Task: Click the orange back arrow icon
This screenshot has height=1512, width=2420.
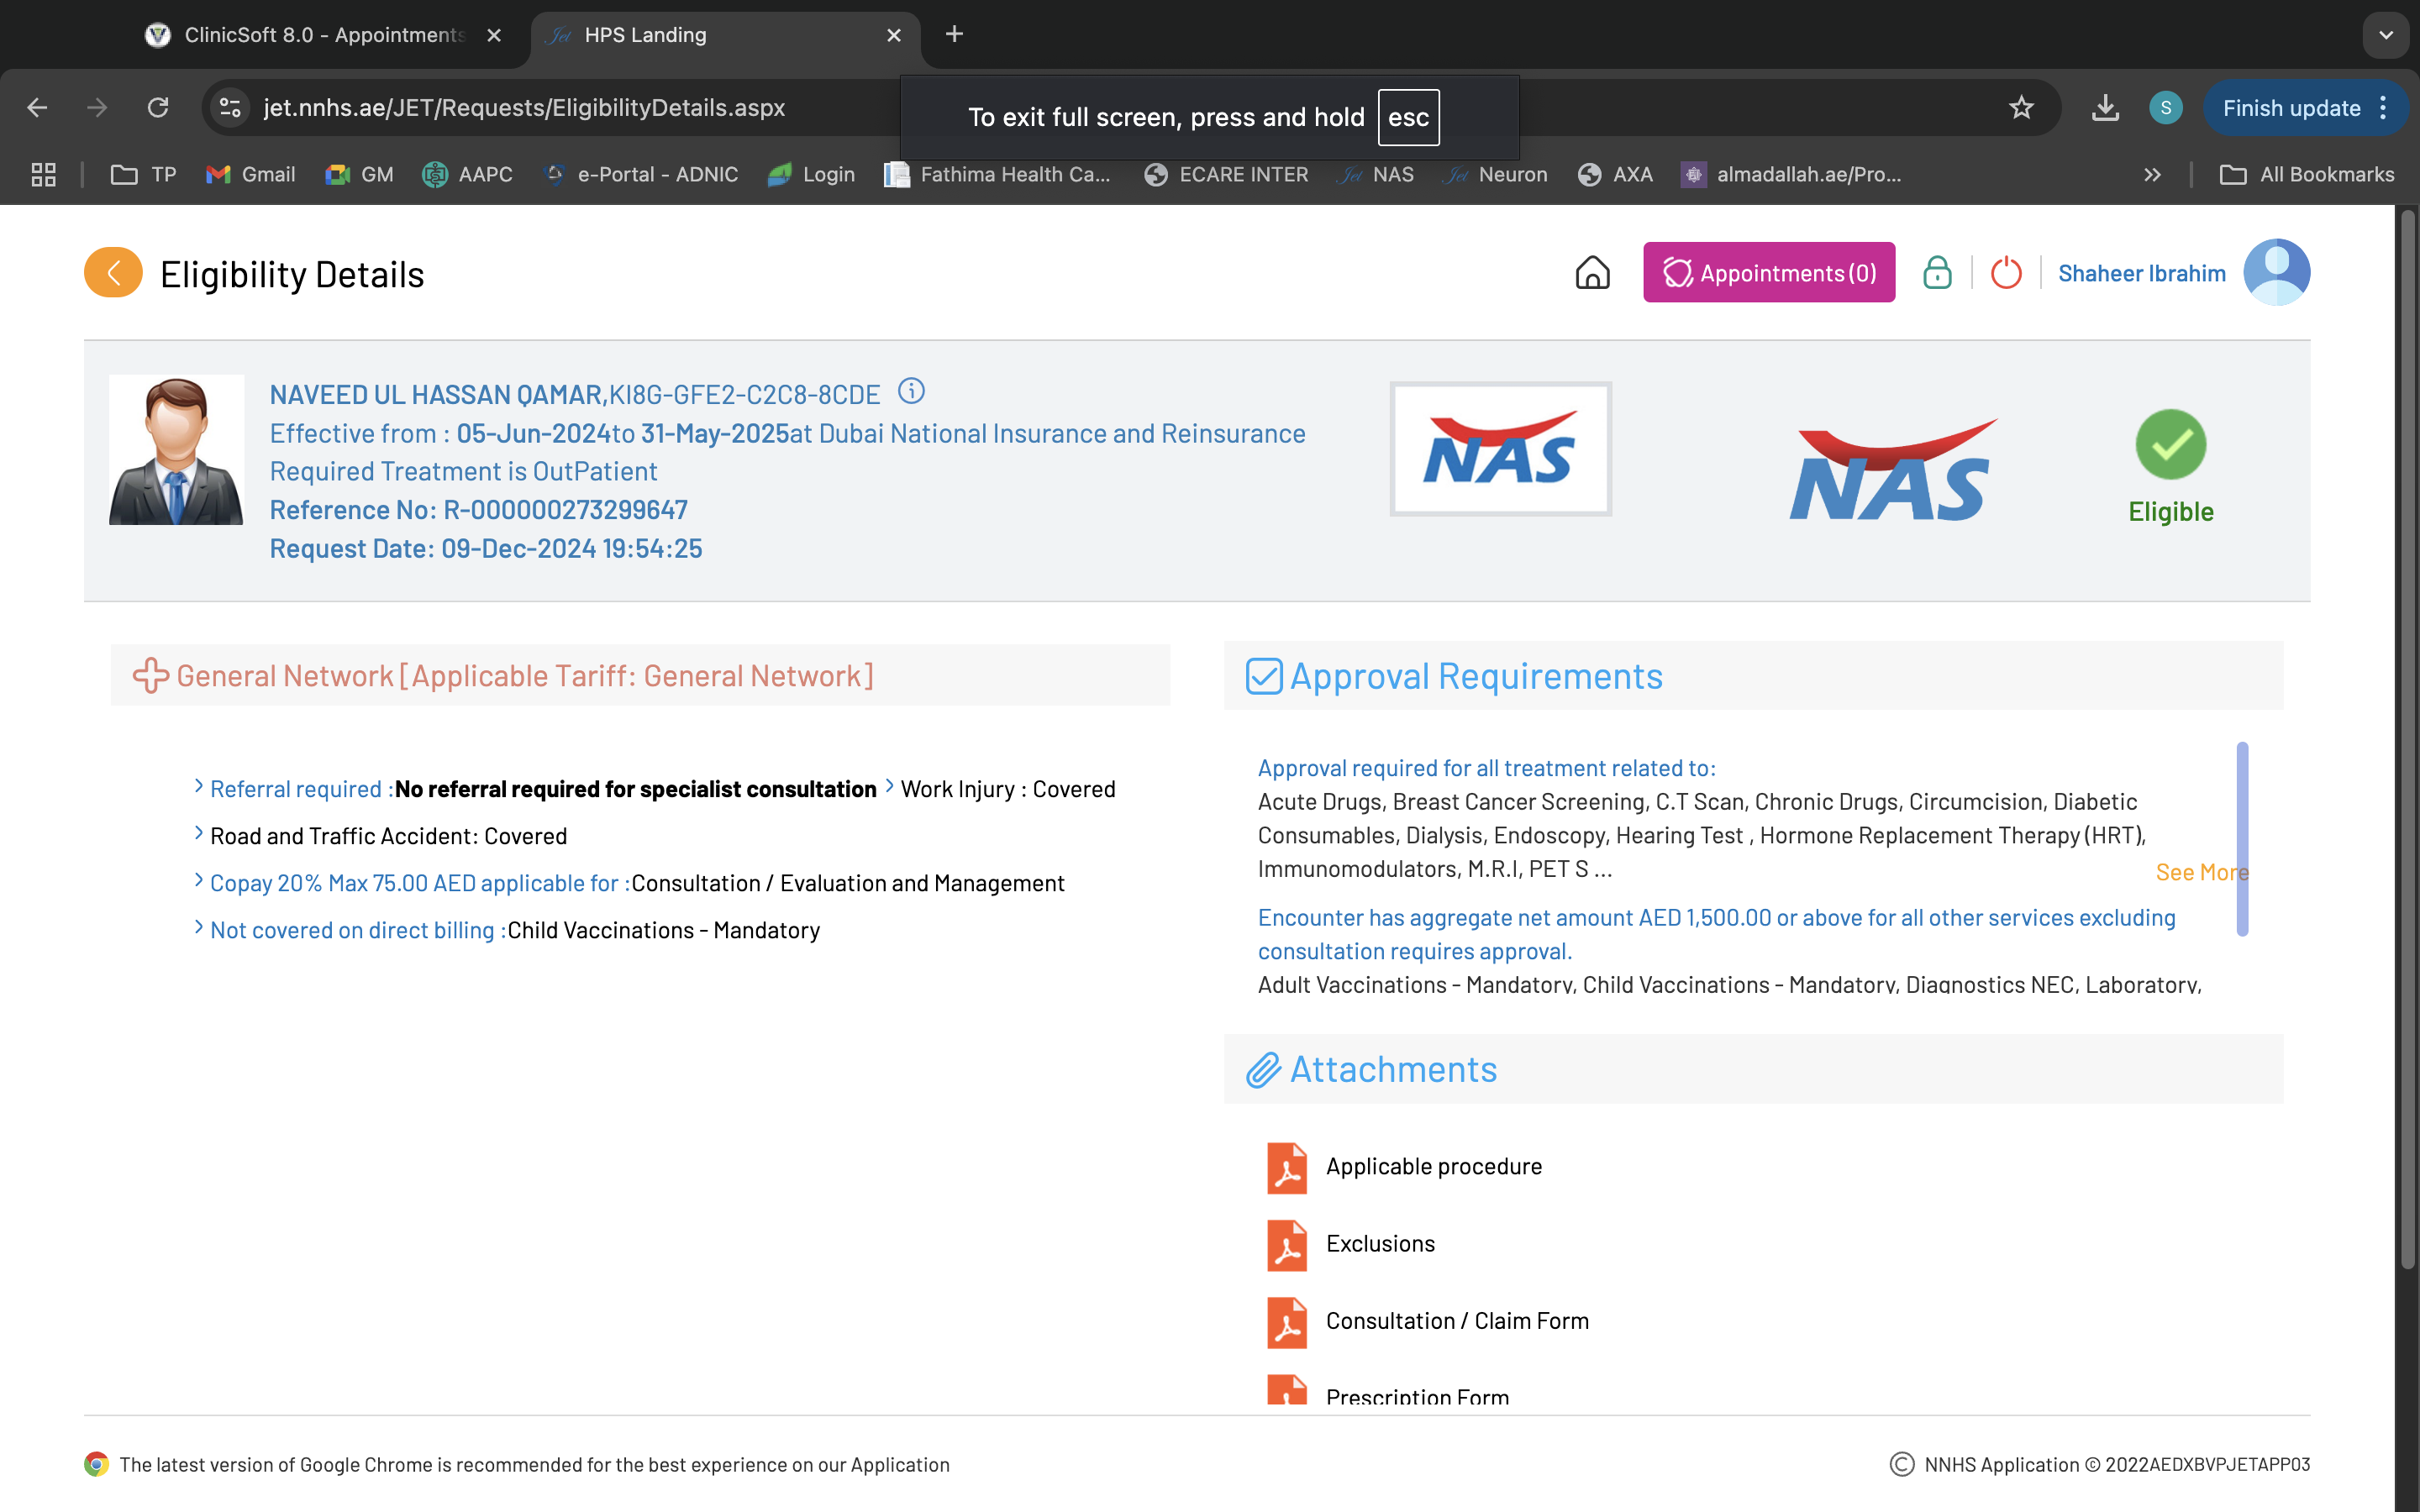Action: tap(113, 273)
